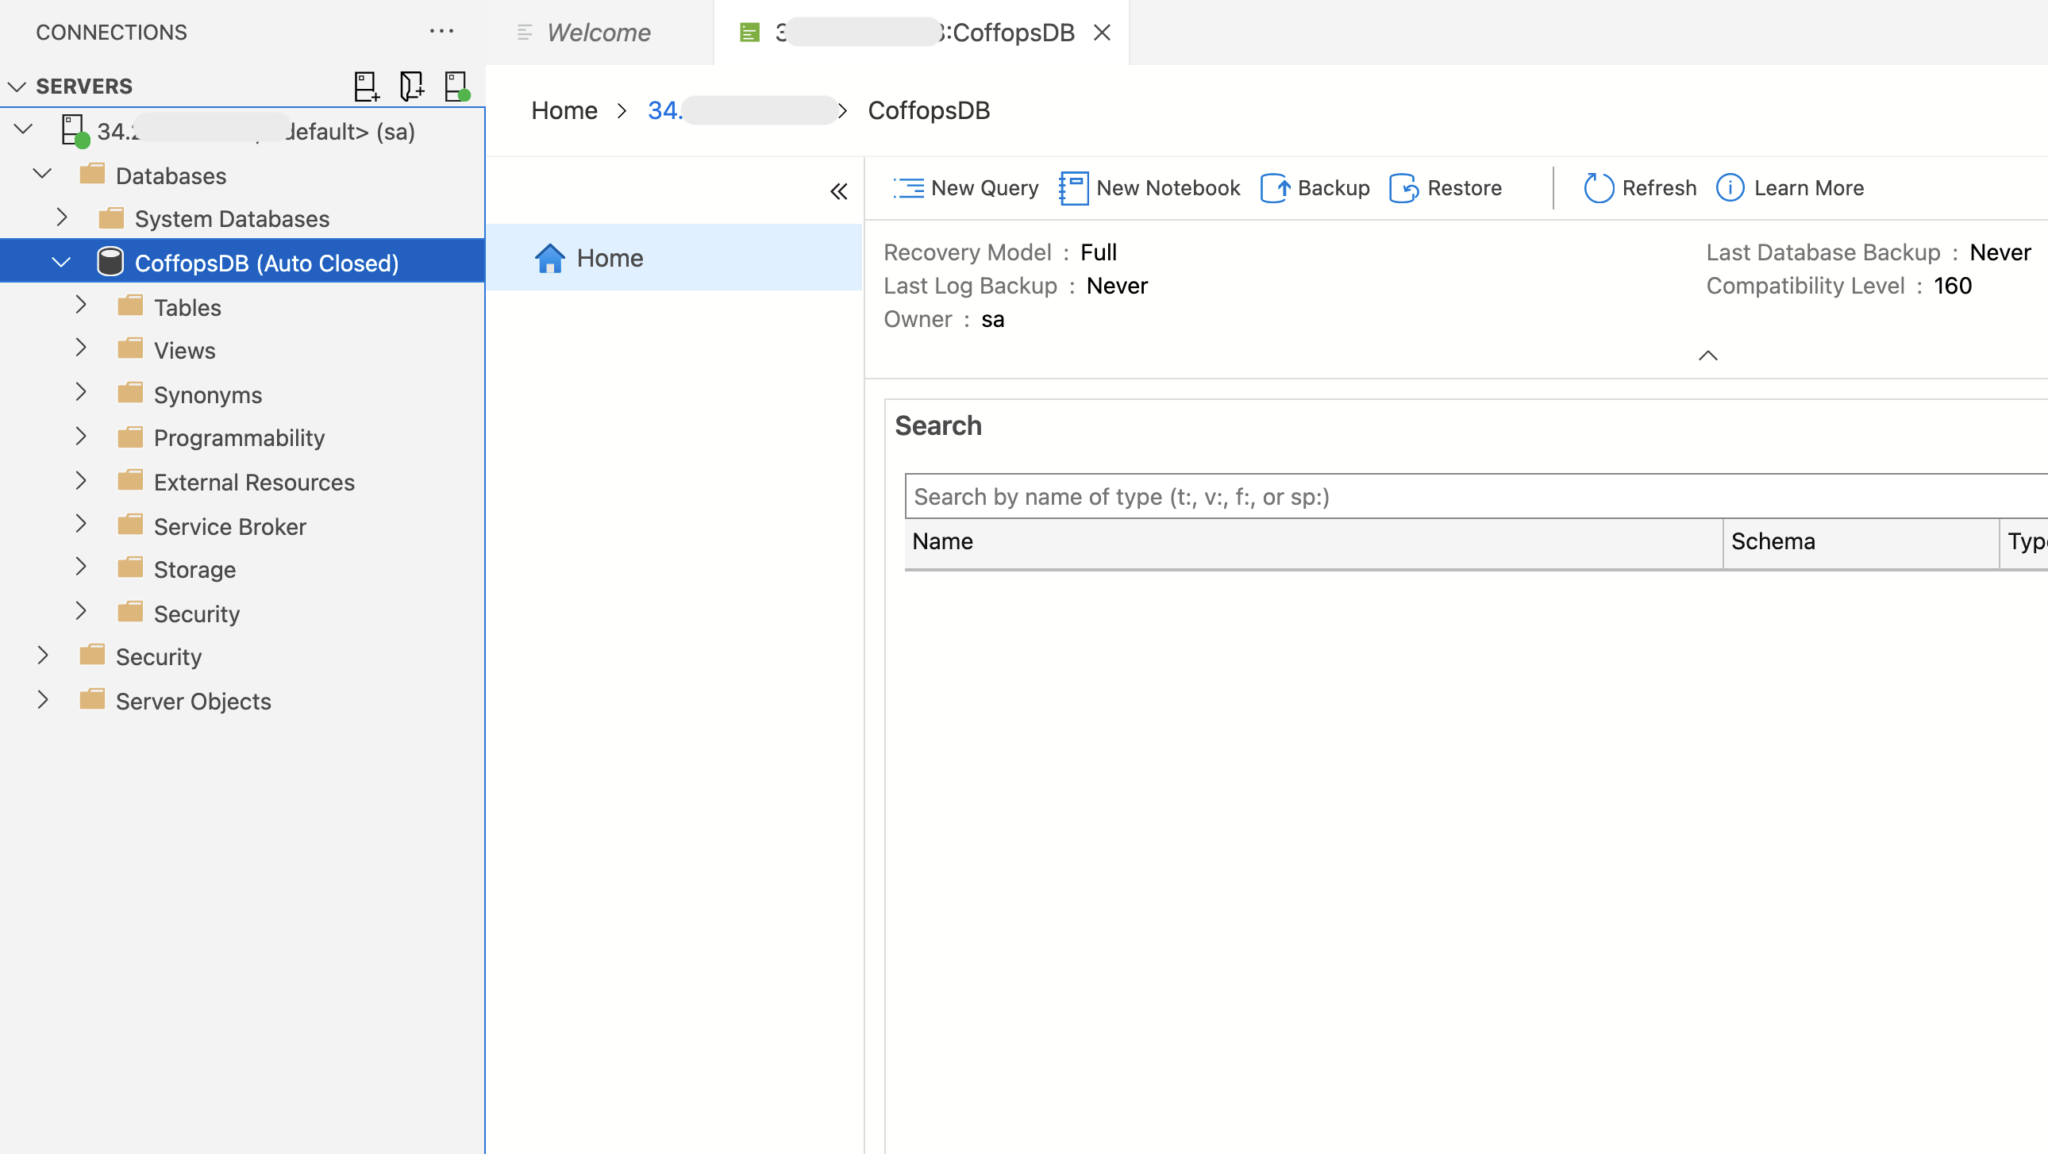Start a Backup of CoffopsDB
The image size is (2048, 1154).
(x=1313, y=188)
